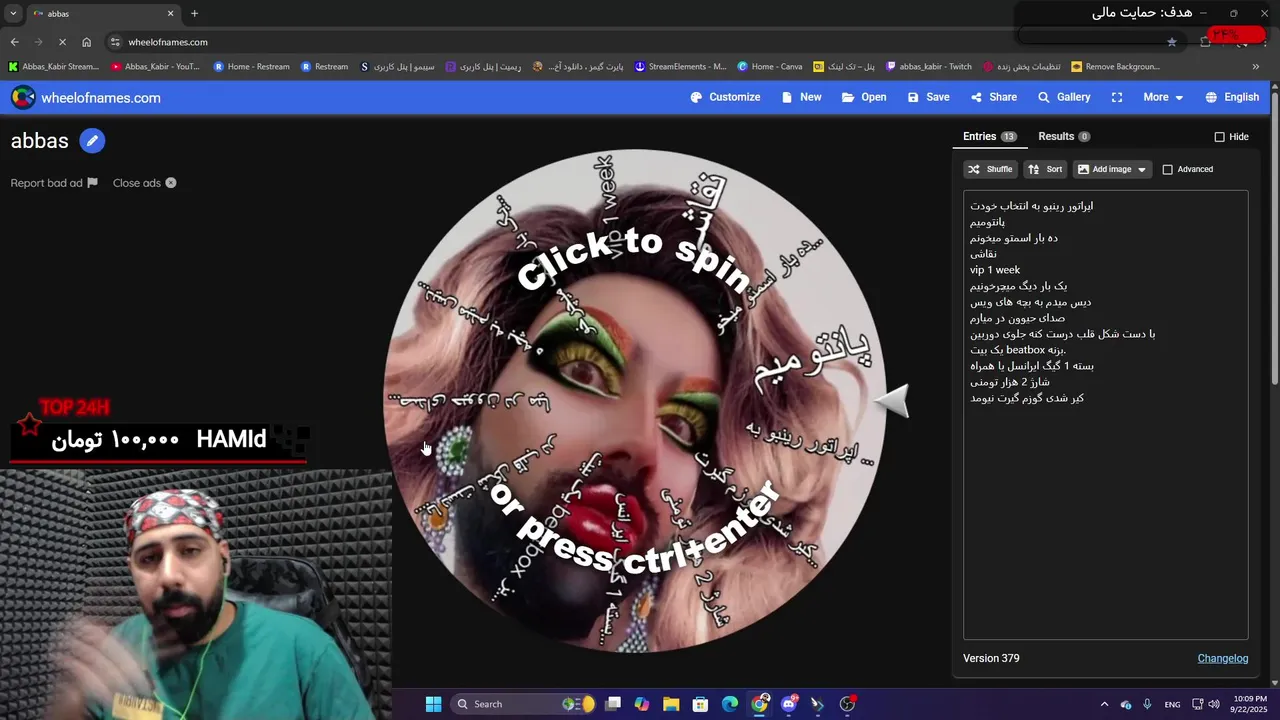The width and height of the screenshot is (1280, 720).
Task: Click the browser Home button
Action: (86, 42)
